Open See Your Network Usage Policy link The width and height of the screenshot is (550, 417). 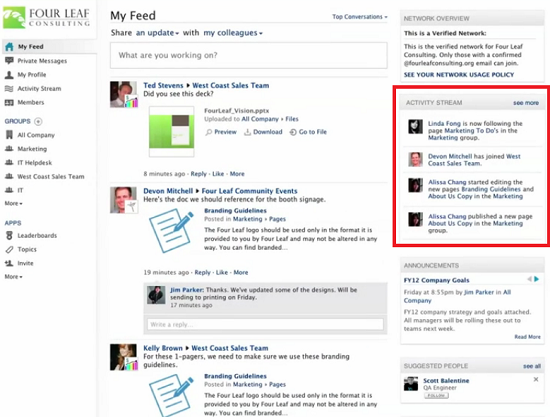[459, 75]
